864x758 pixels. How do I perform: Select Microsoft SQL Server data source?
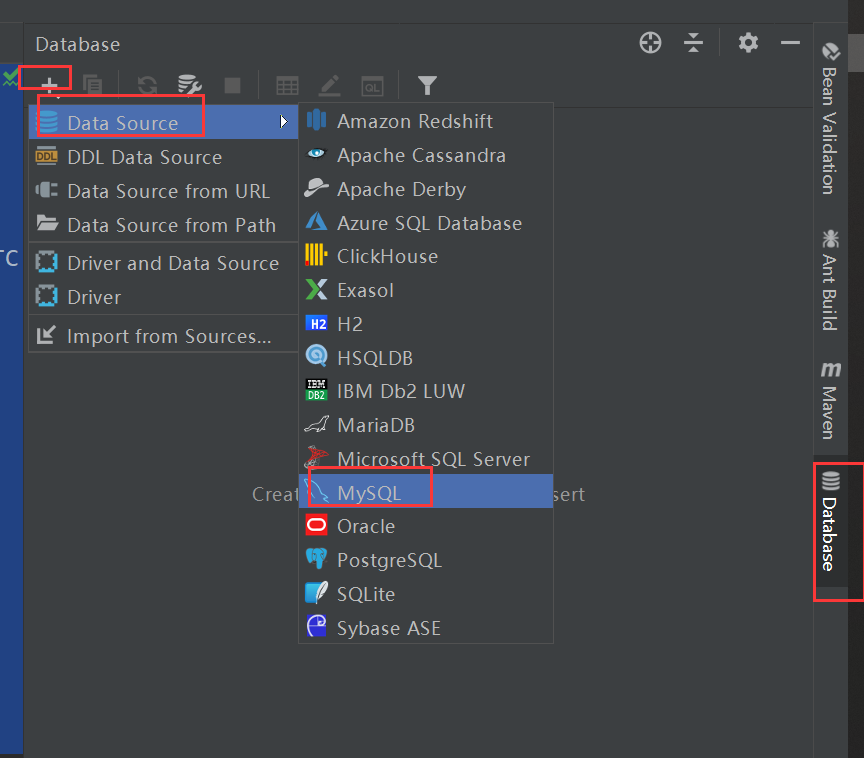coord(426,458)
